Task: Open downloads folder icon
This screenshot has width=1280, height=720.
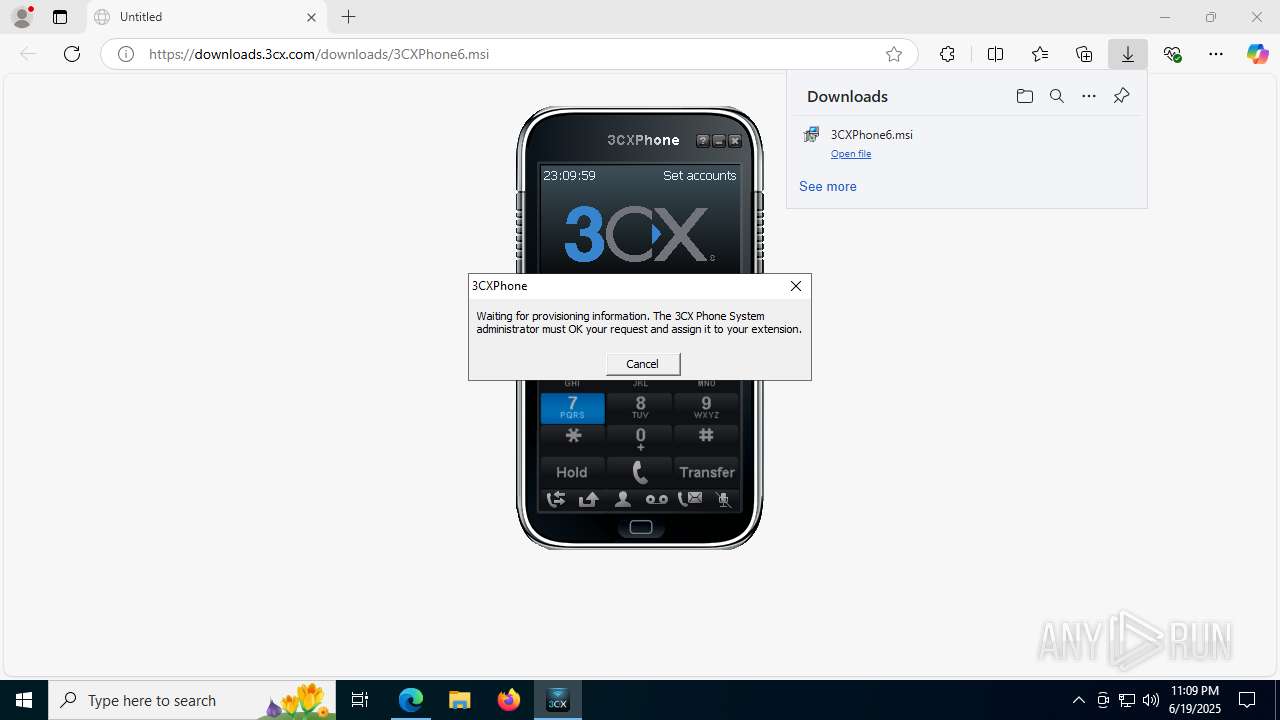Action: 1024,96
